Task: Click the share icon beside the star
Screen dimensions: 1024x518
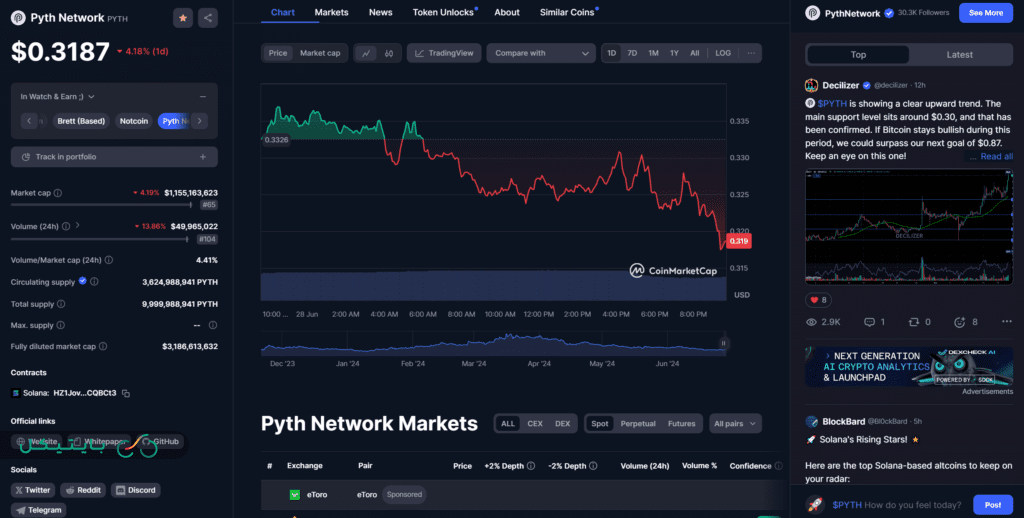Action: click(x=208, y=18)
